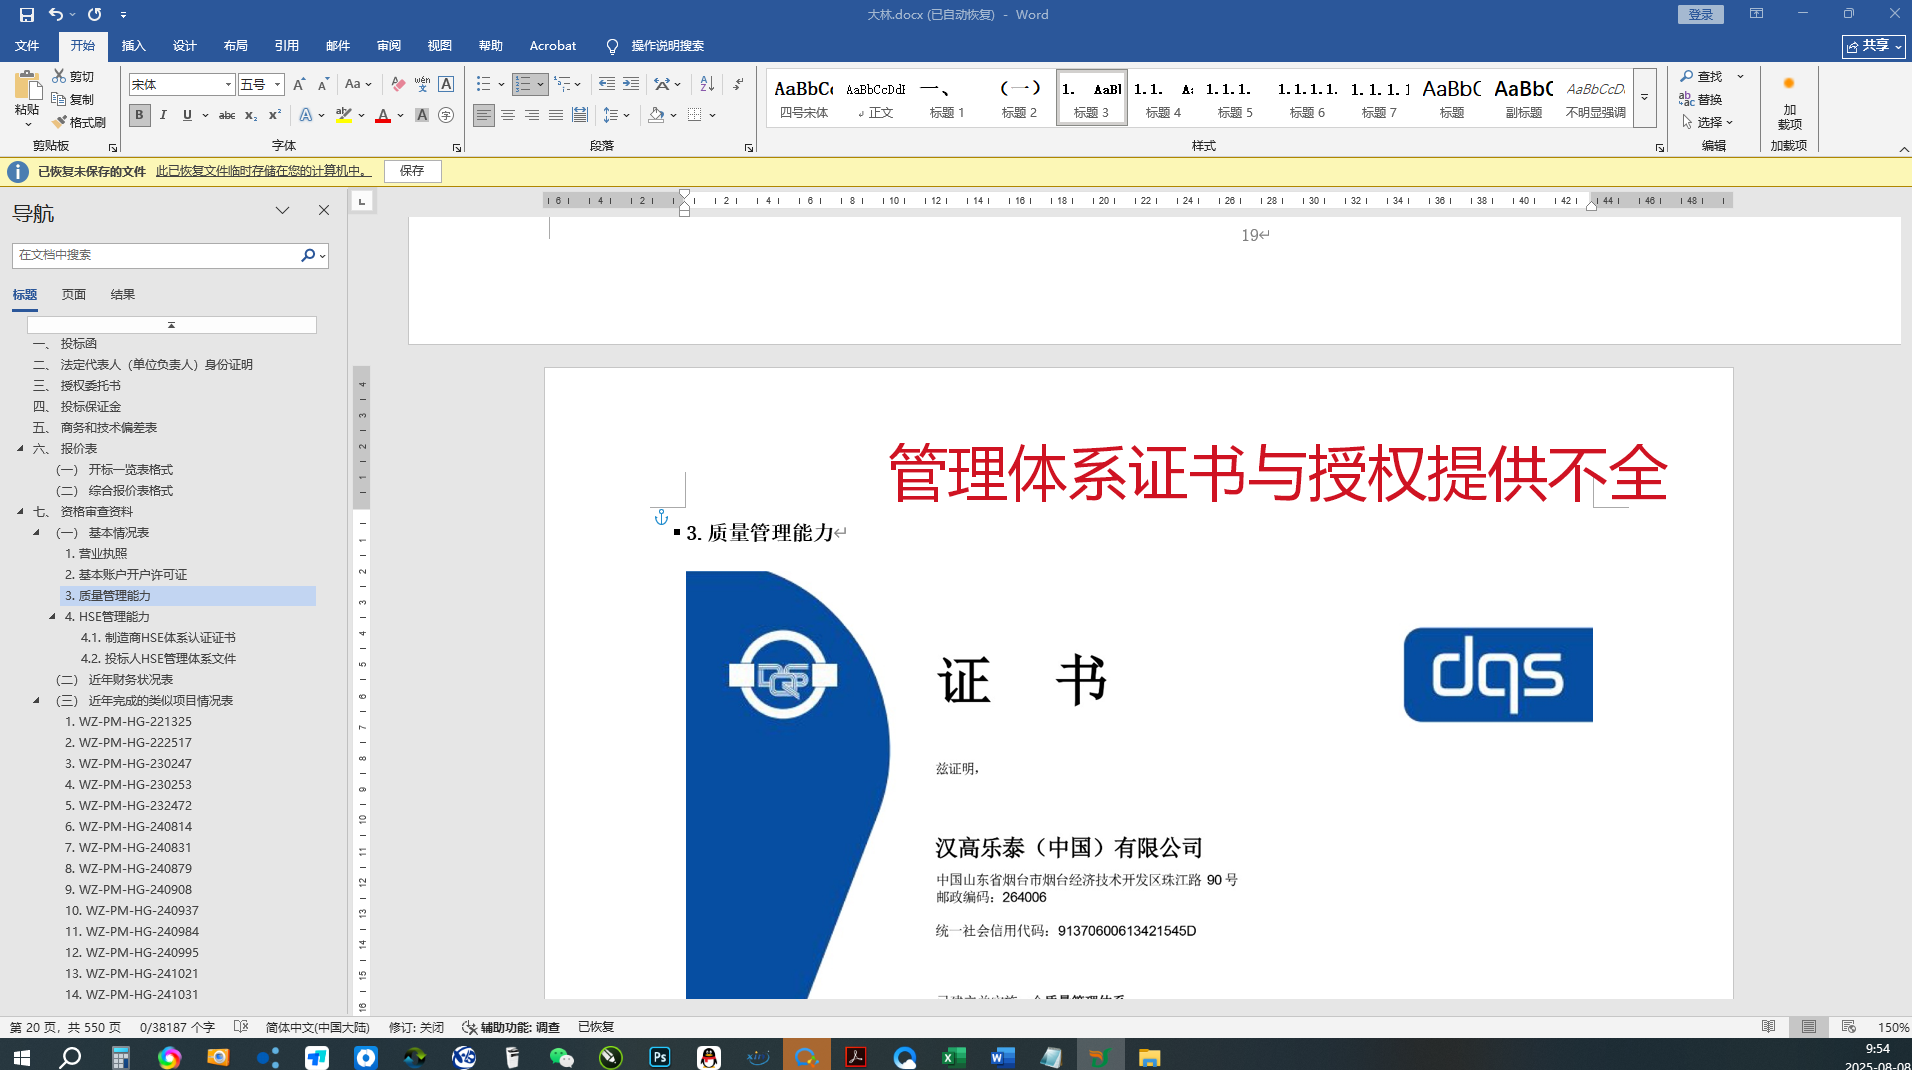Click the Replace tool in the editing group
1912x1070 pixels.
pyautogui.click(x=1701, y=99)
